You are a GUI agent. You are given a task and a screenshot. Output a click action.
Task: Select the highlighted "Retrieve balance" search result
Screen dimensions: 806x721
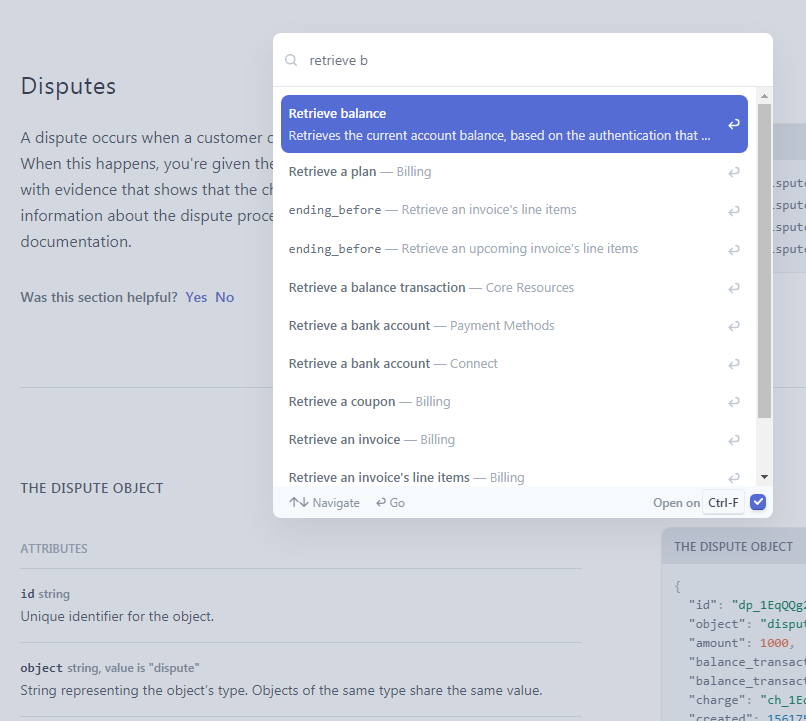(450, 124)
